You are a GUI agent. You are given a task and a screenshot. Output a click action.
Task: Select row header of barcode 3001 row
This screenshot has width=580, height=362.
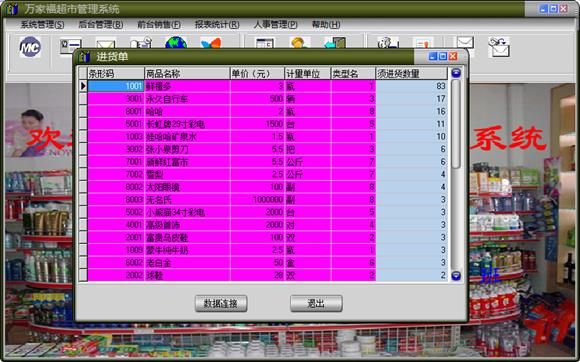click(83, 99)
